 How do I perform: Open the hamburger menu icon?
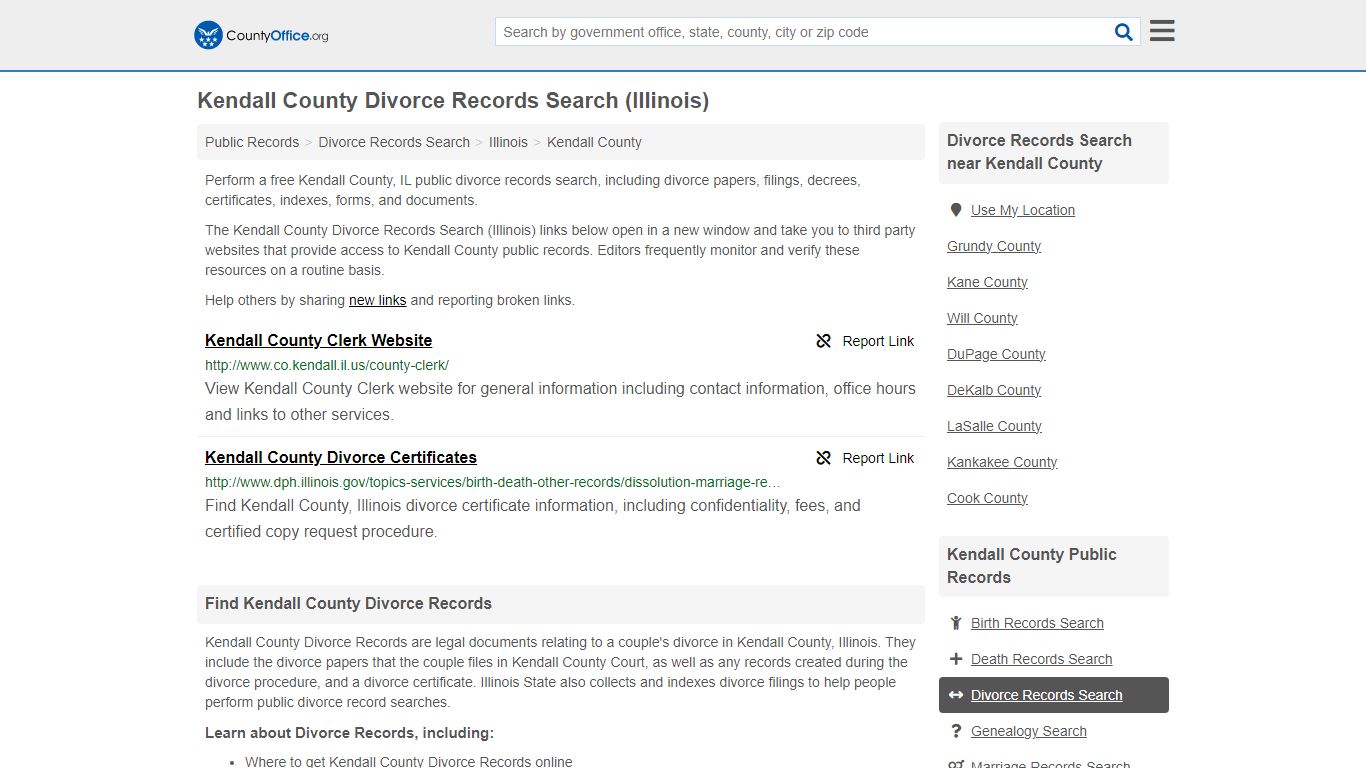coord(1162,31)
